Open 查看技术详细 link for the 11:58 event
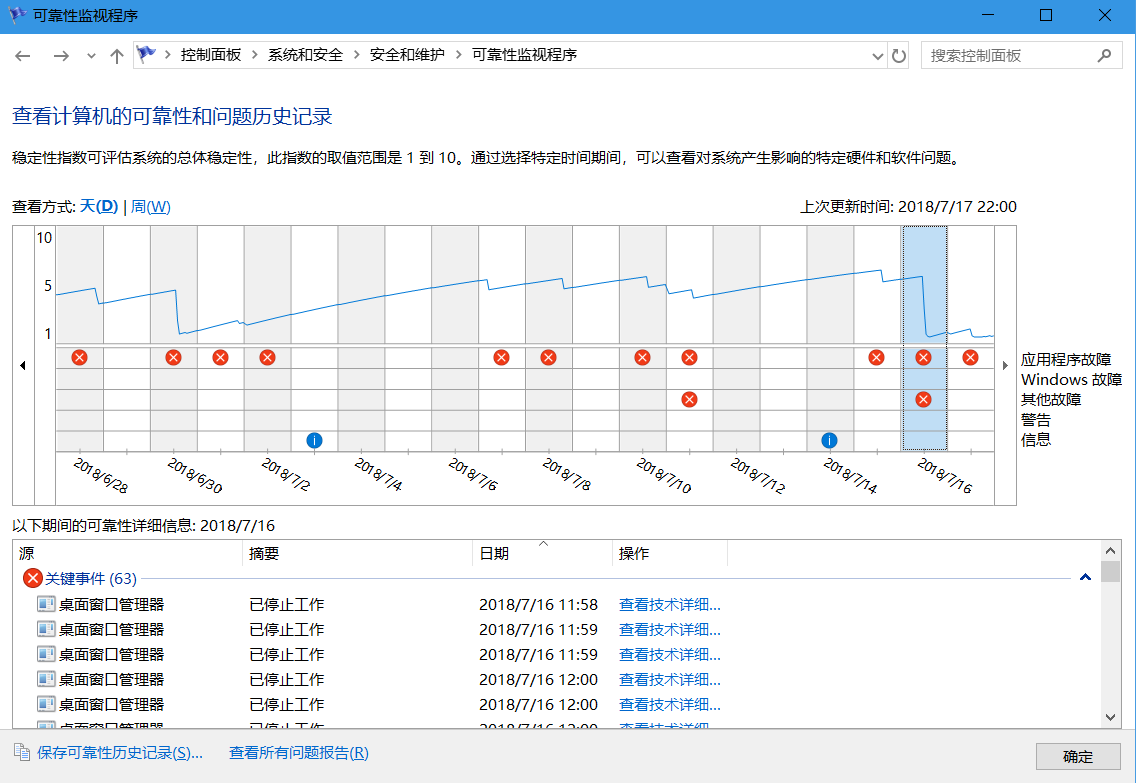Screen dimensions: 1136x783 click(669, 605)
